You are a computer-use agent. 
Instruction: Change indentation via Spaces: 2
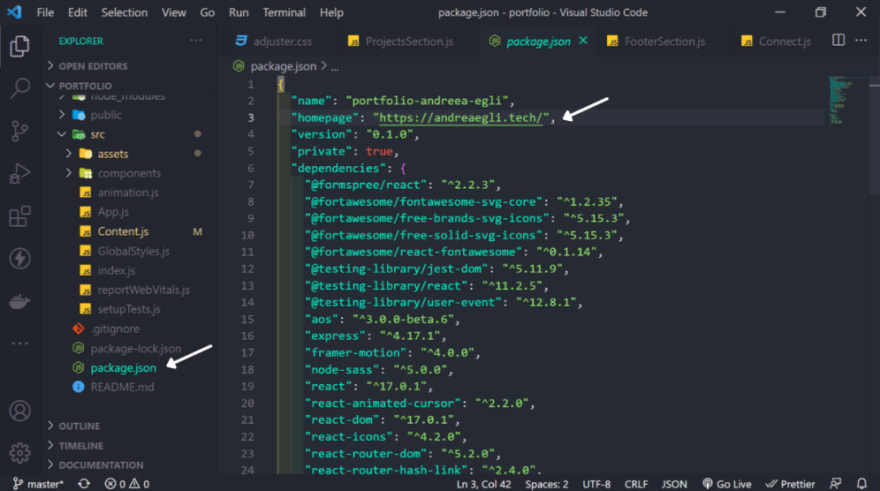[546, 484]
